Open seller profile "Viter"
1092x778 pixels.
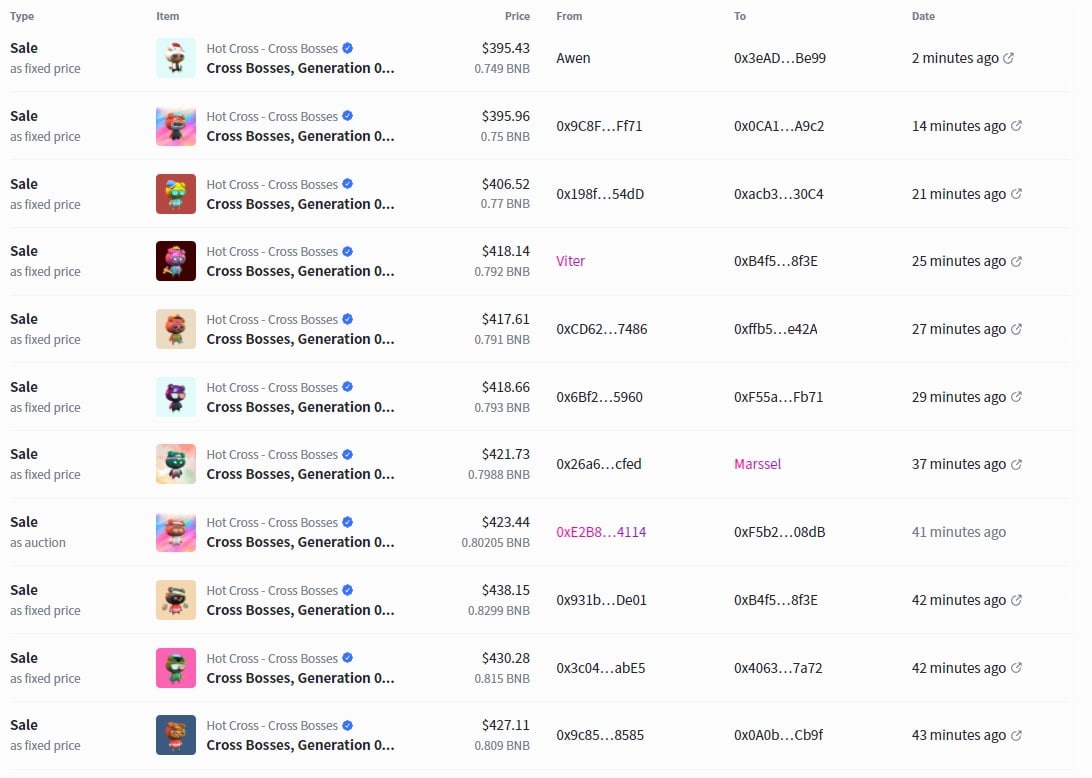[x=570, y=261]
